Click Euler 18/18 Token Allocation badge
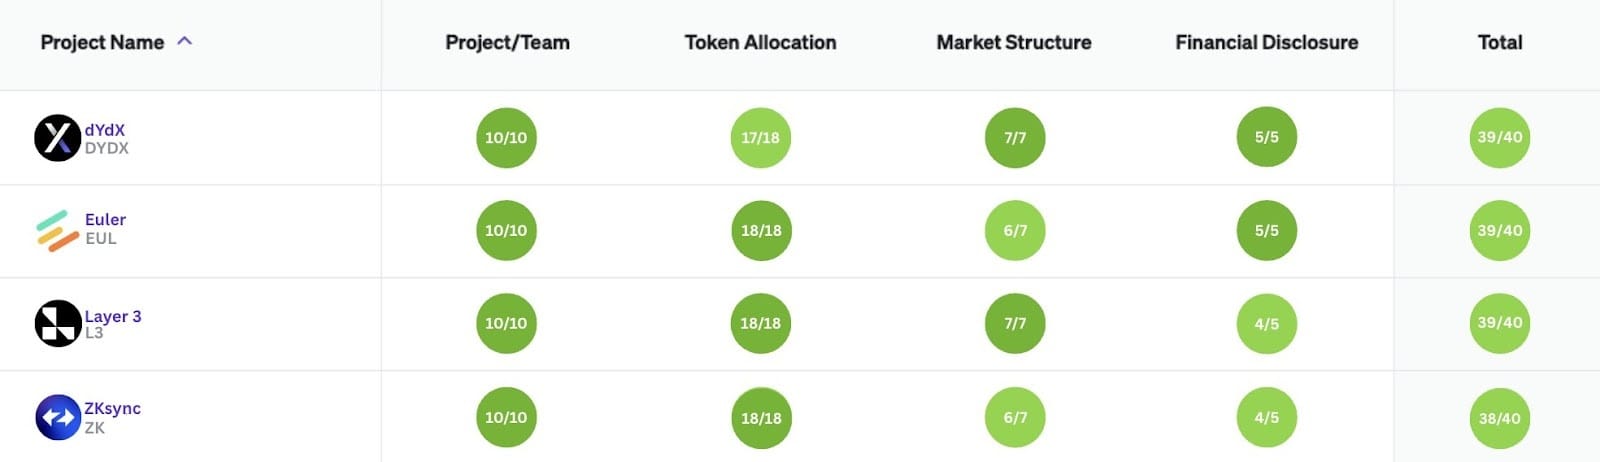Viewport: 1600px width, 462px height. (761, 230)
